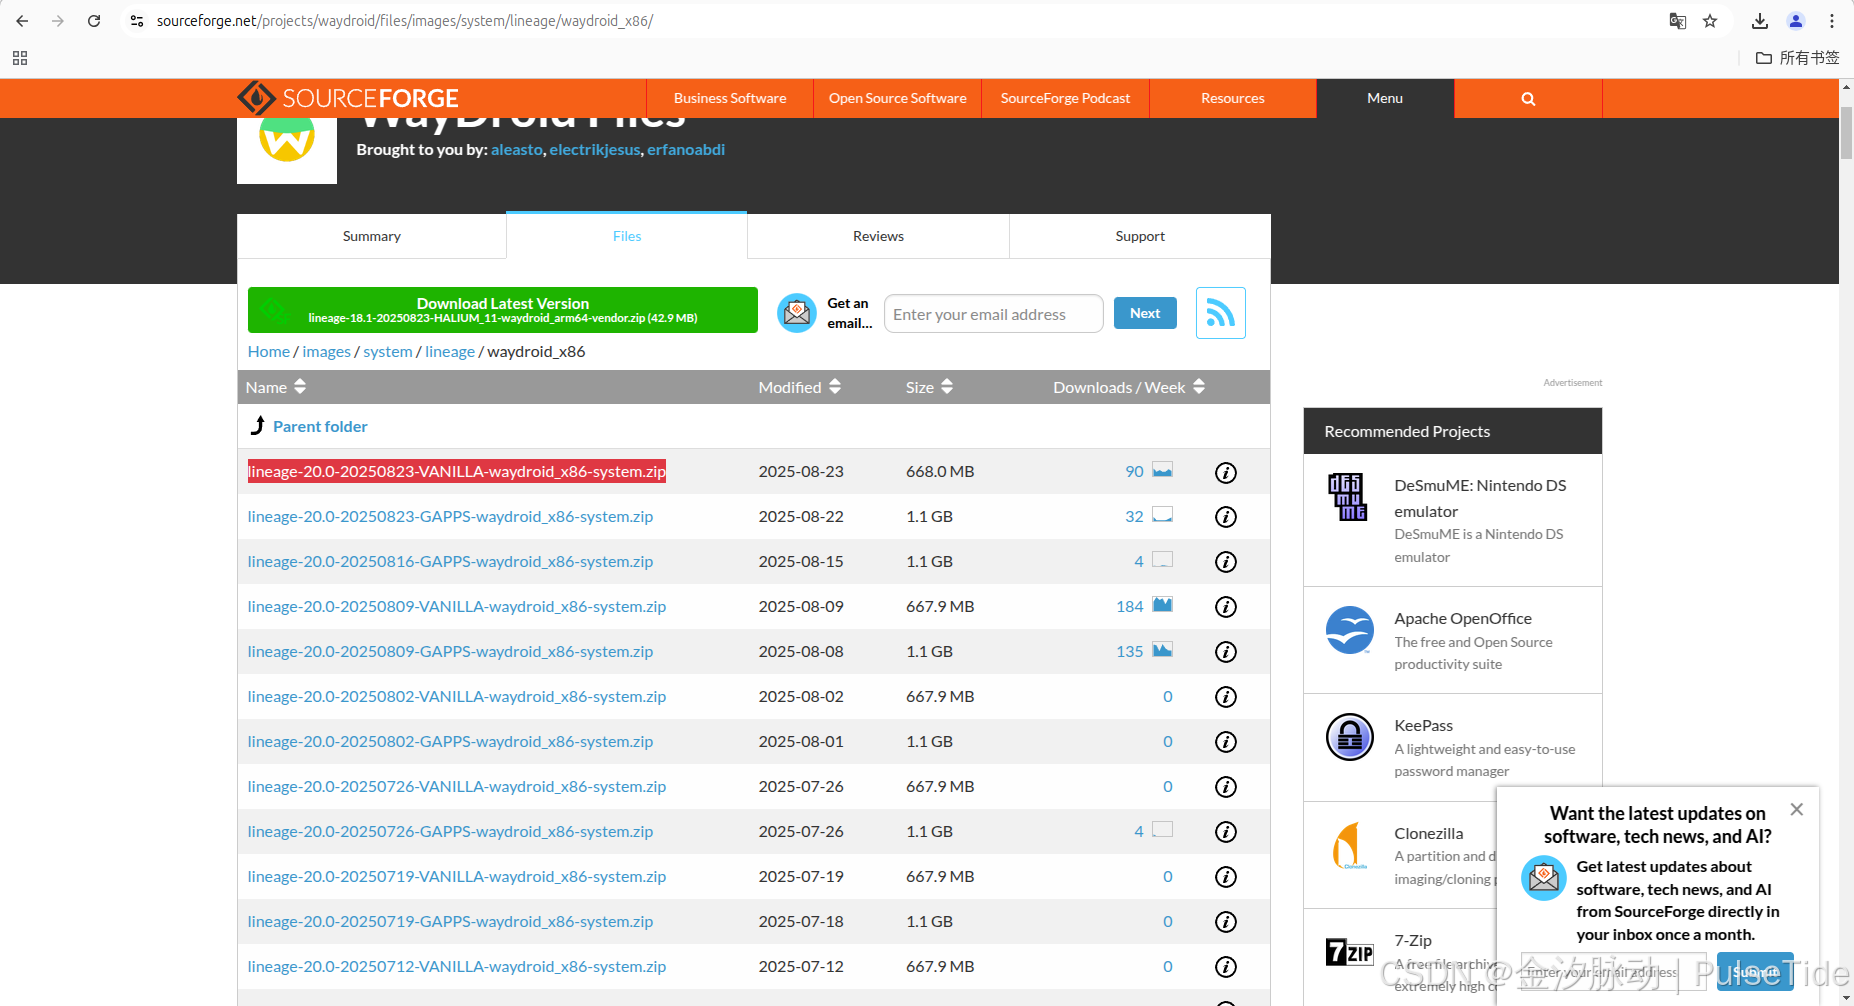The image size is (1854, 1006).
Task: Open the Open Source Software menu
Action: click(897, 99)
